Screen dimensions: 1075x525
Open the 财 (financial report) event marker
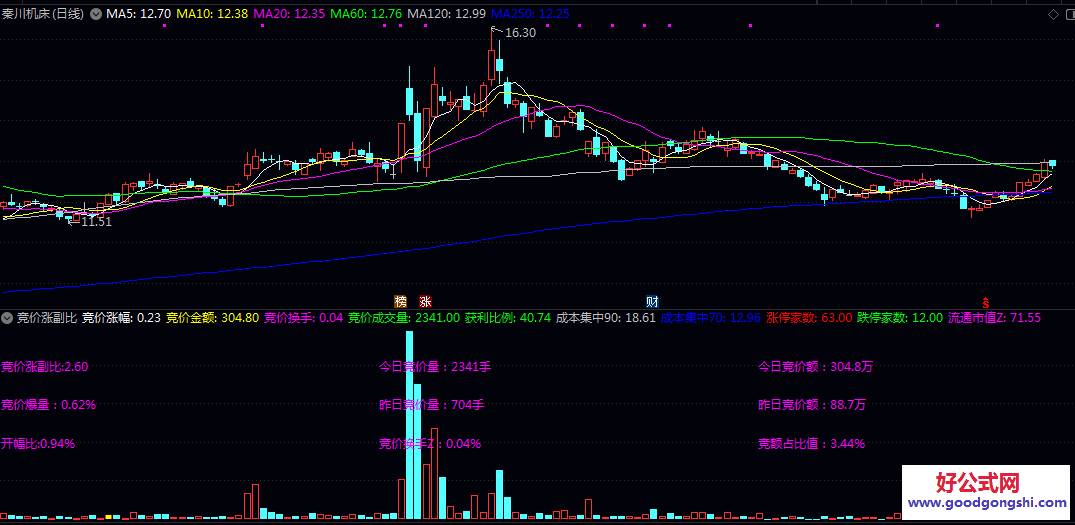pos(653,301)
